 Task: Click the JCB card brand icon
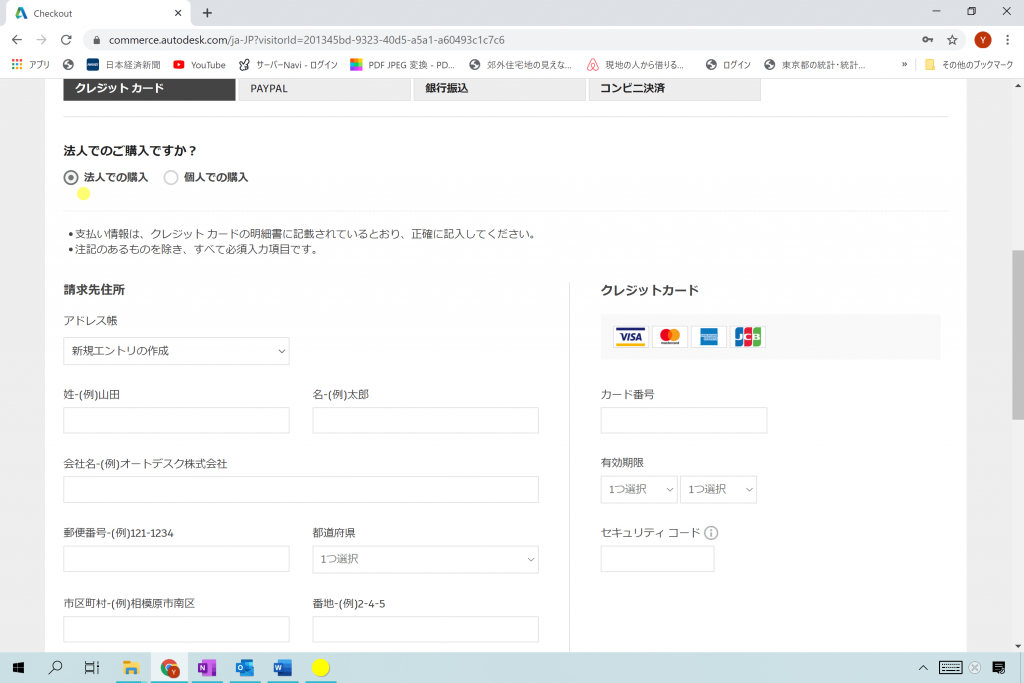pyautogui.click(x=747, y=337)
